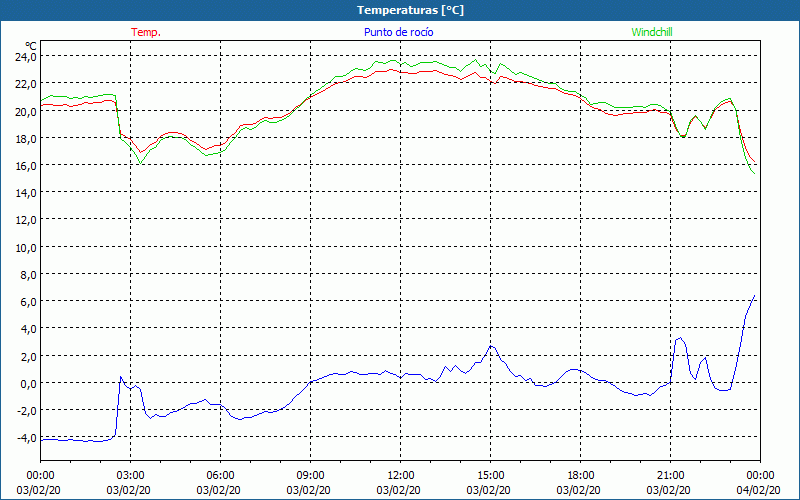Viewport: 800px width, 500px height.
Task: Click the '06:00' time axis label
Action: (220, 476)
